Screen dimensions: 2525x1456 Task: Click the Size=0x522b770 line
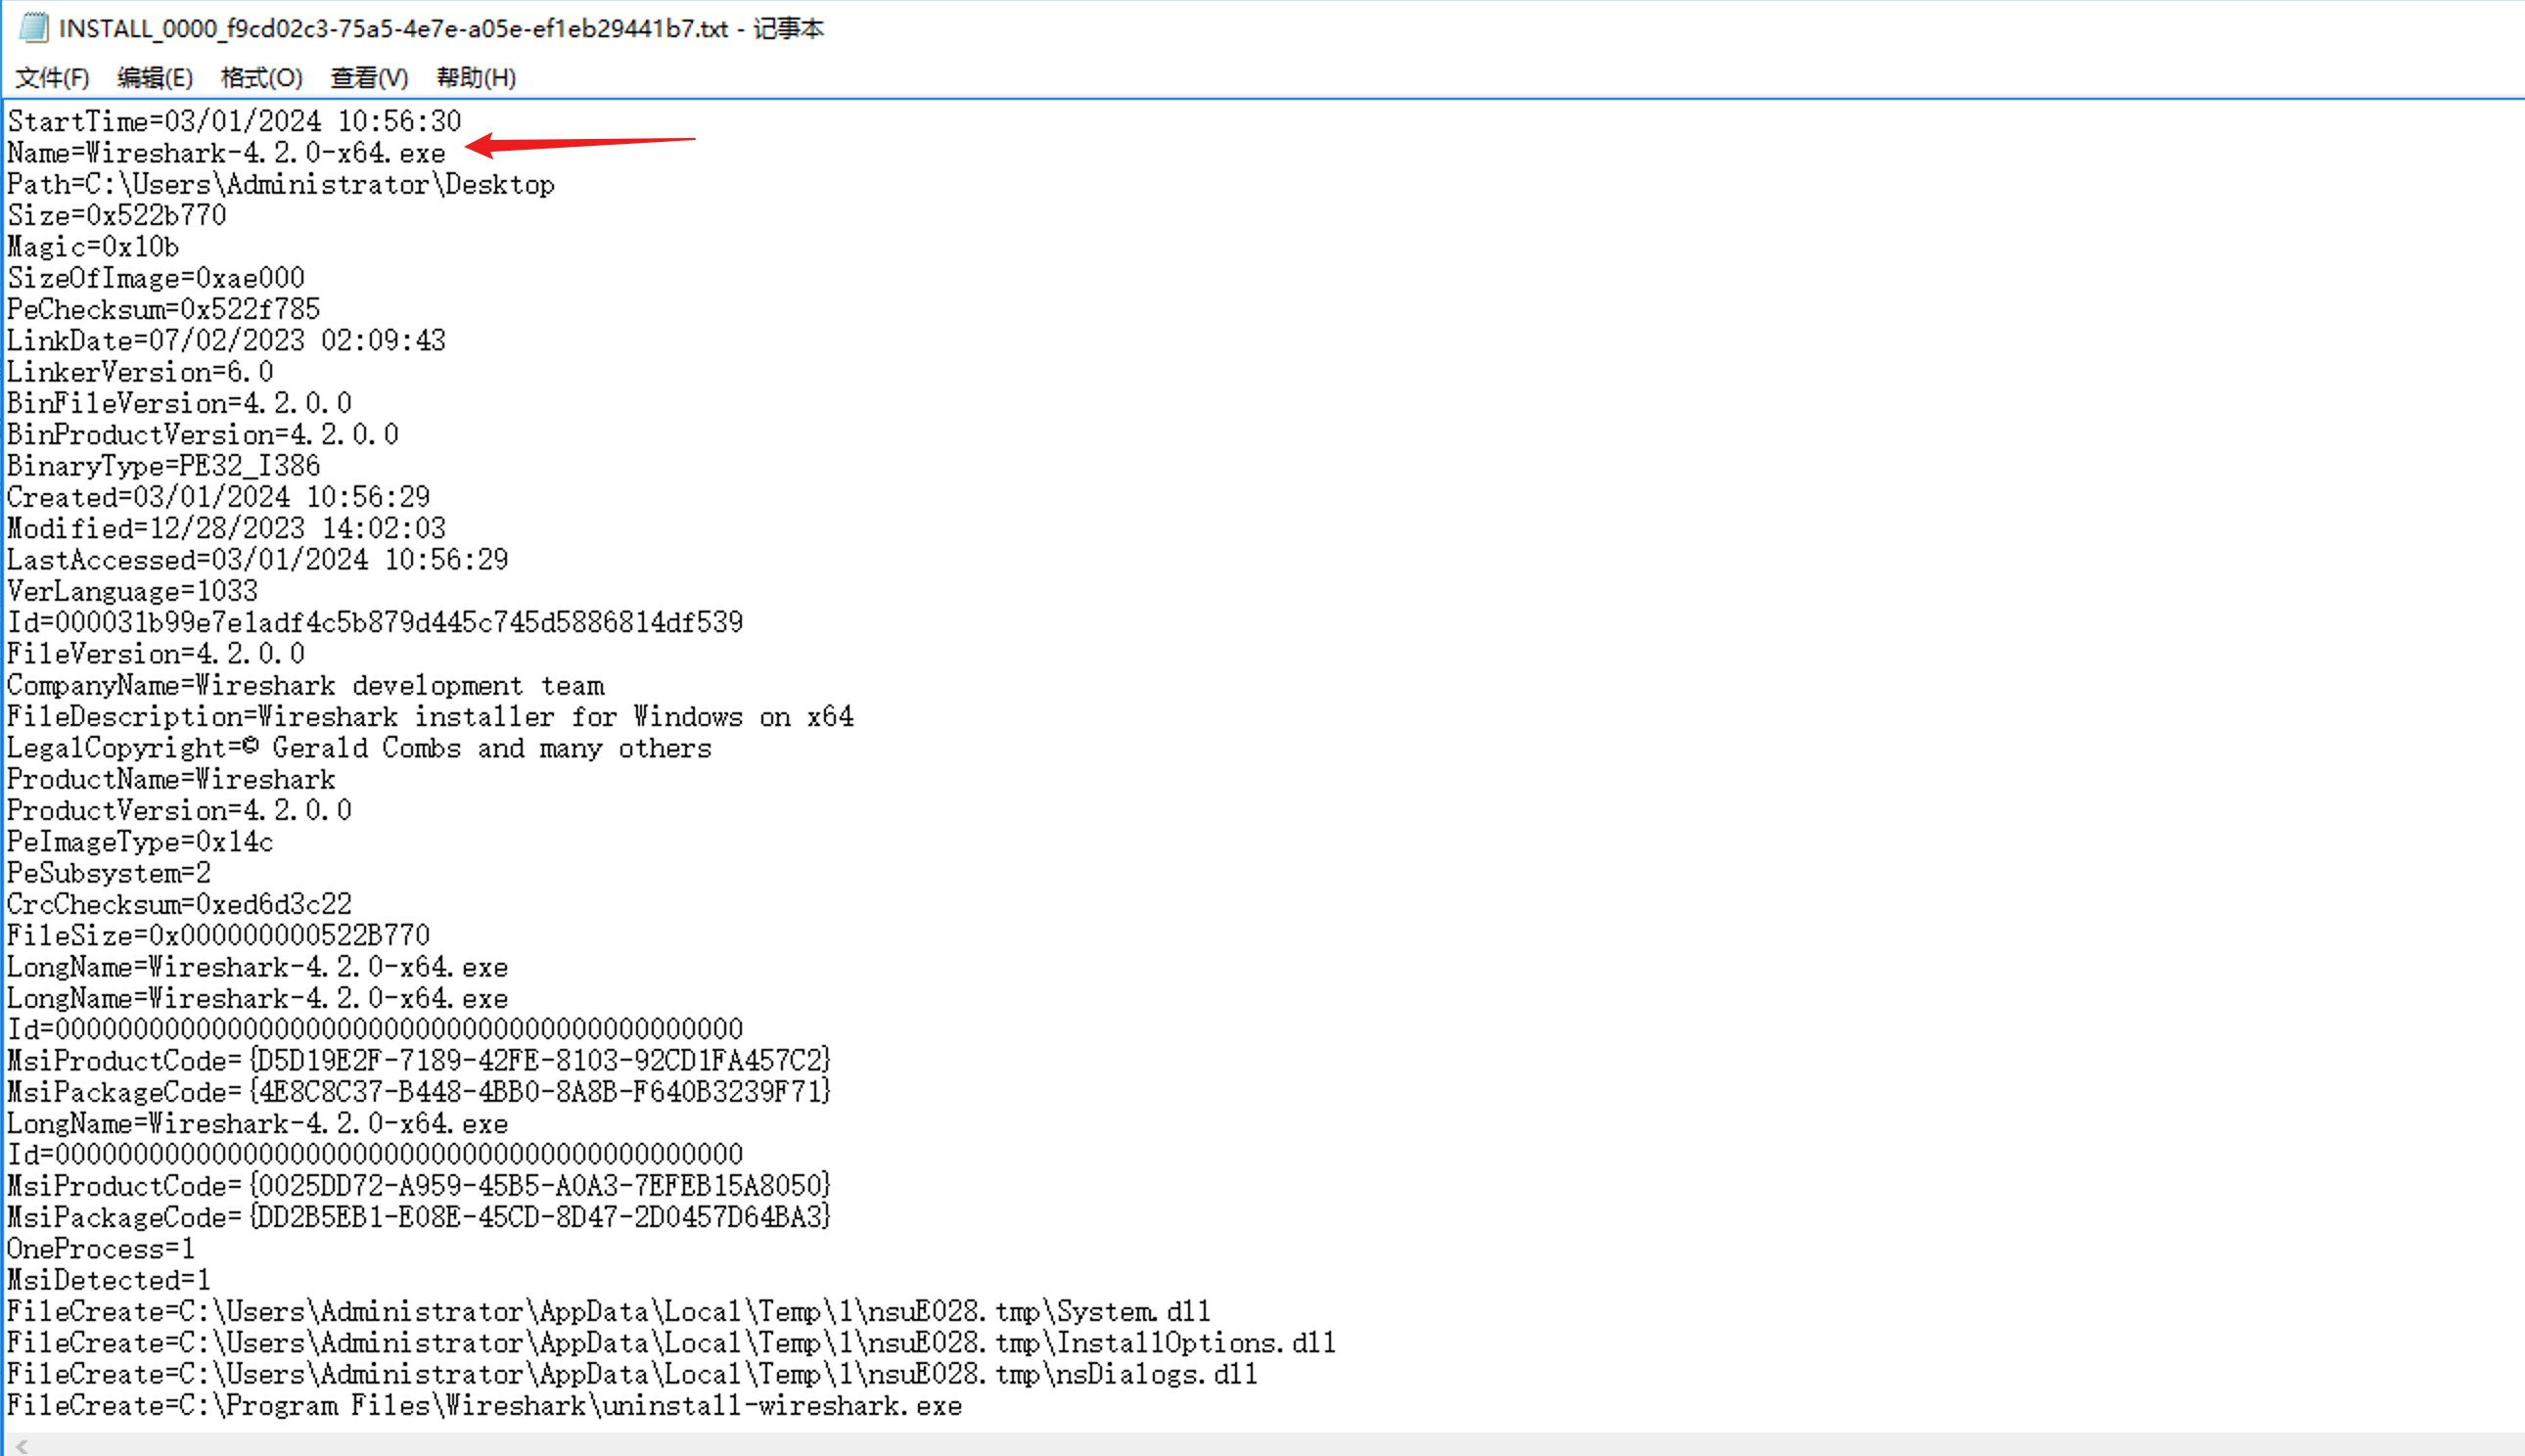117,216
